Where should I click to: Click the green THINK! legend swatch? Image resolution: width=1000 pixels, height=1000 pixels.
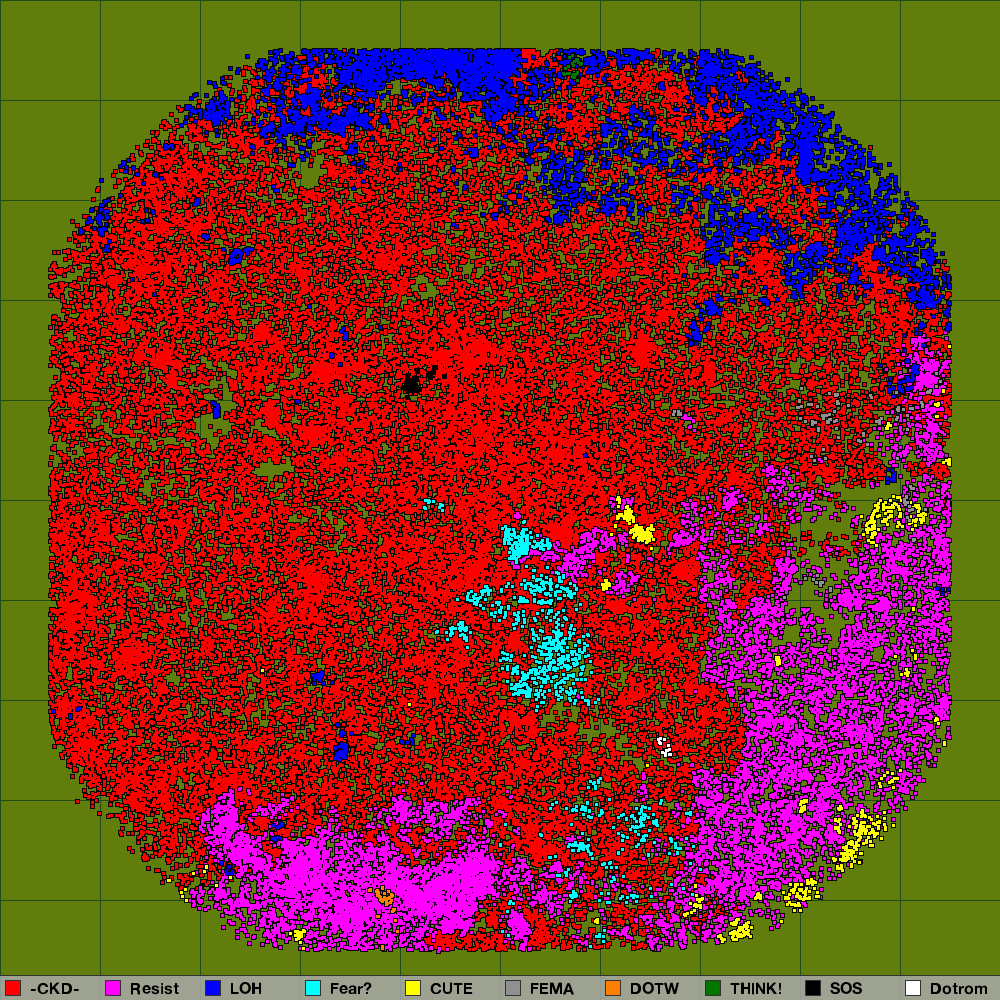[x=713, y=988]
